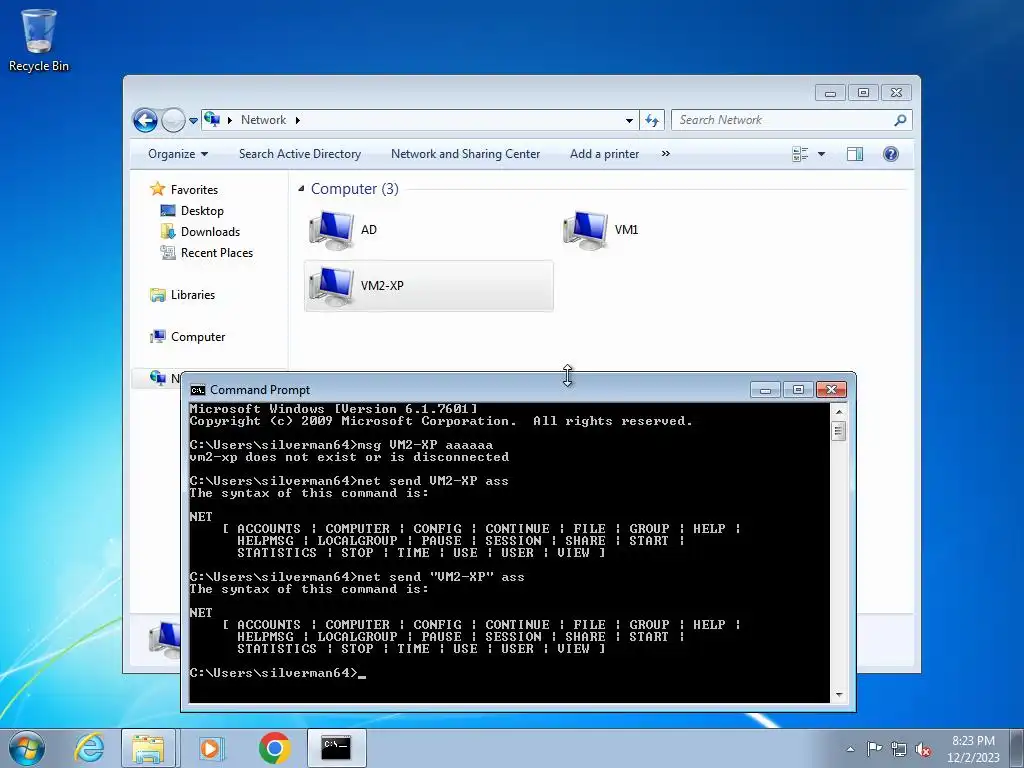Viewport: 1024px width, 768px height.
Task: Minimize the Network explorer window
Action: tap(830, 93)
